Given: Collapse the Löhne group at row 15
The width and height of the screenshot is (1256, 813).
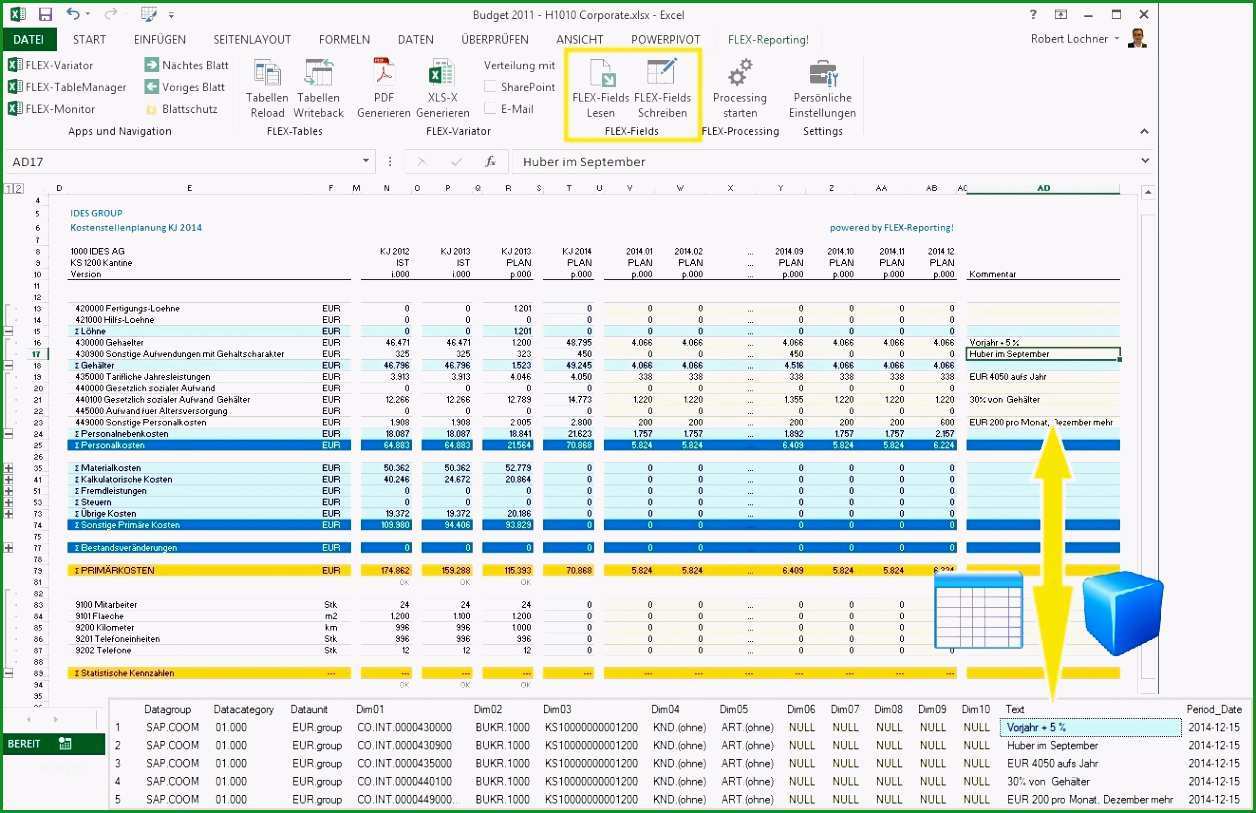Looking at the screenshot, I should tap(9, 331).
